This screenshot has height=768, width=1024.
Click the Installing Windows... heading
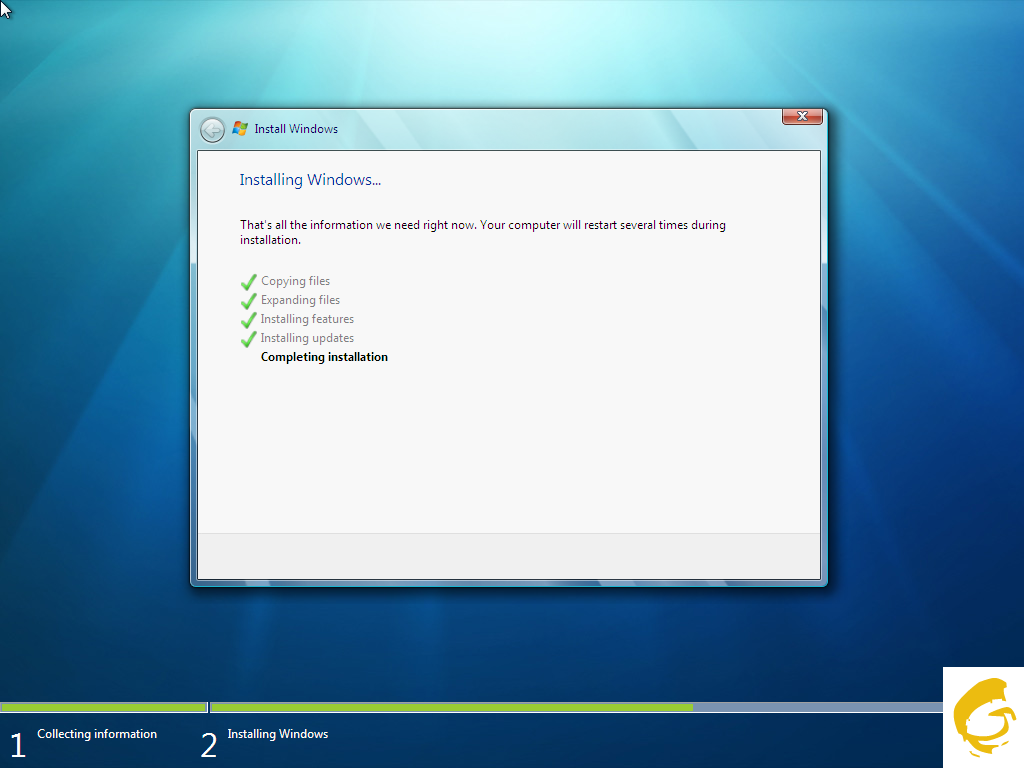[x=310, y=180]
